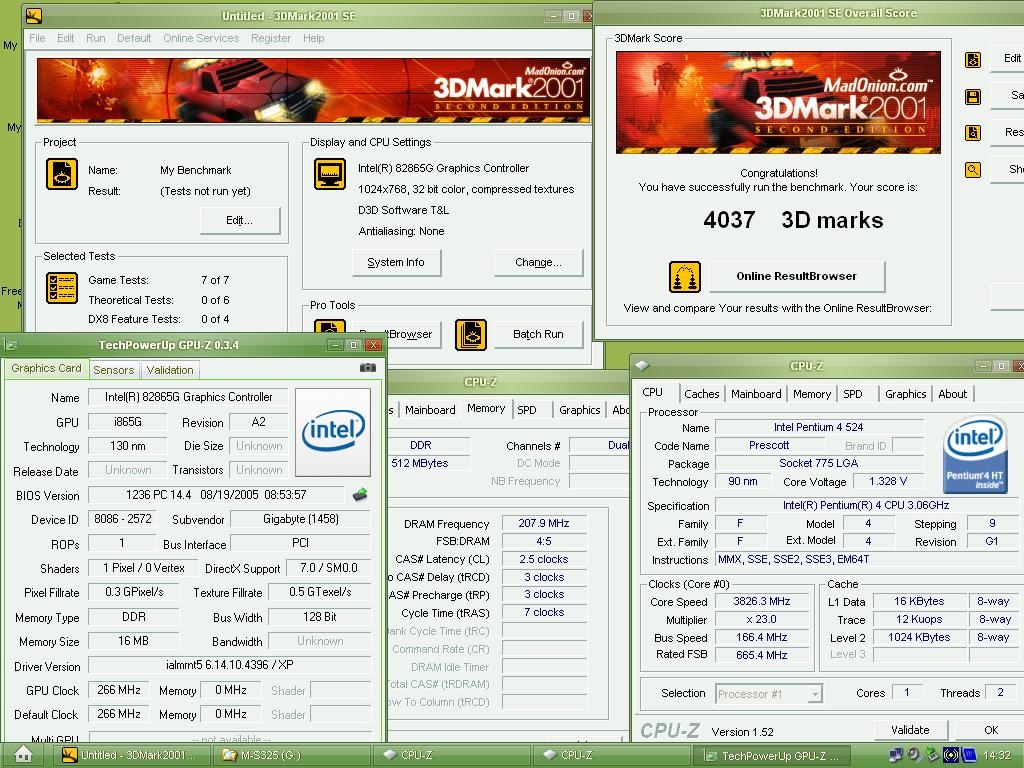Image resolution: width=1024 pixels, height=768 pixels.
Task: Open the Processor #1 selection dropdown in CPU-Z
Action: click(x=769, y=694)
